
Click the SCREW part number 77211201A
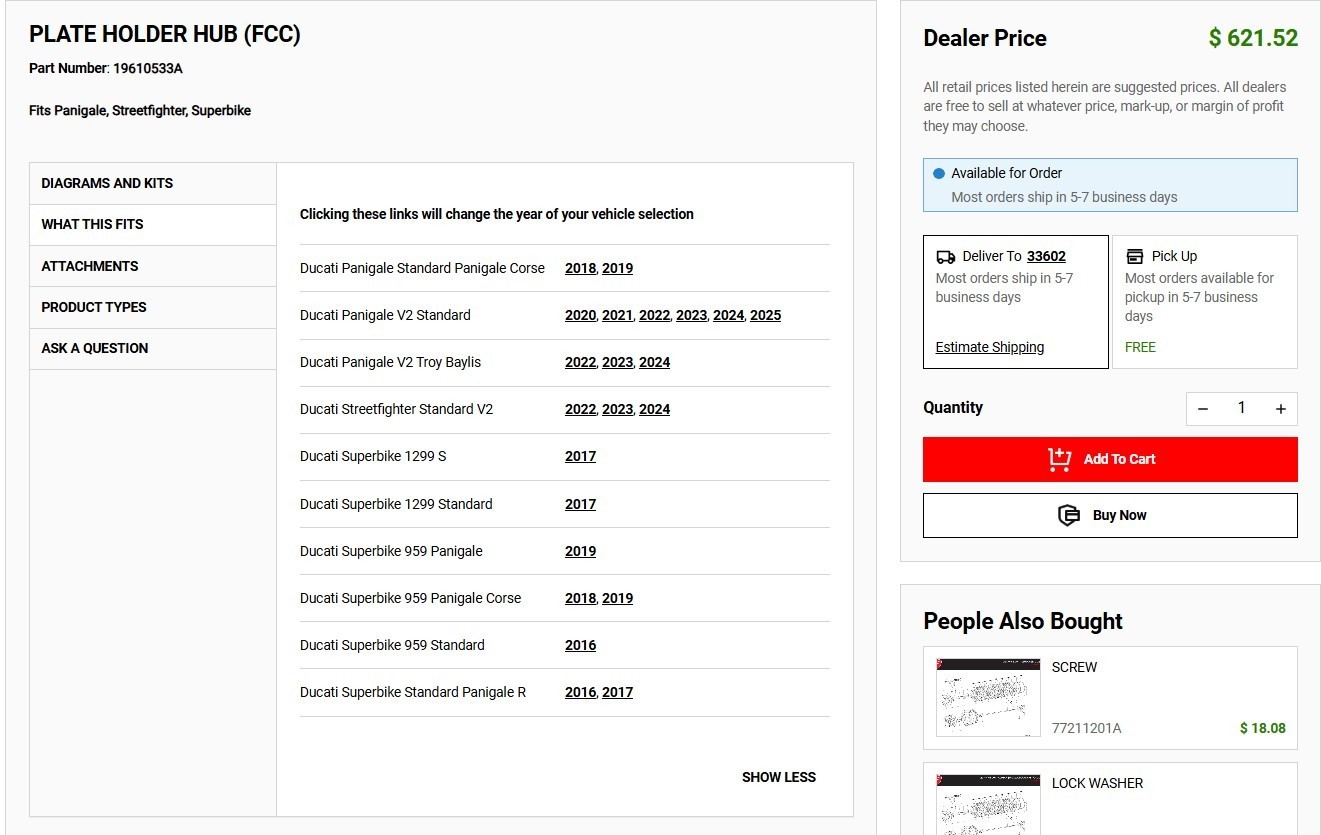coord(1086,728)
